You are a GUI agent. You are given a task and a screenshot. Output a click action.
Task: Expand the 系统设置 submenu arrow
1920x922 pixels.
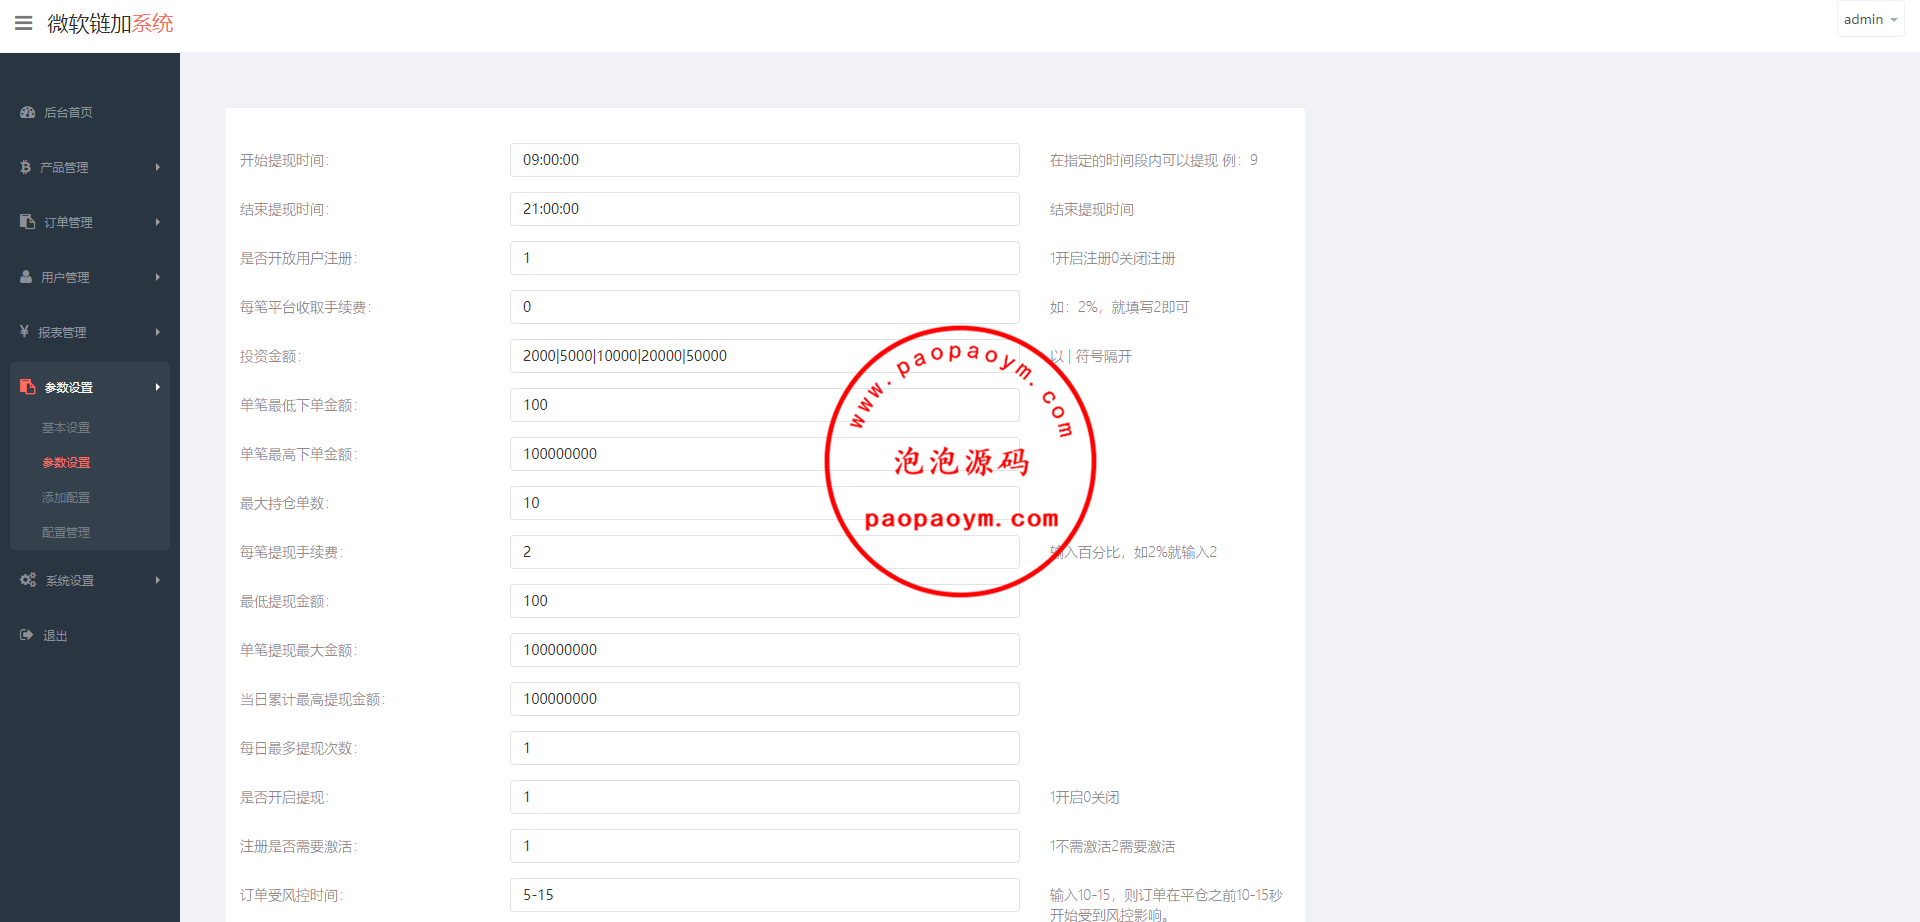pos(157,580)
